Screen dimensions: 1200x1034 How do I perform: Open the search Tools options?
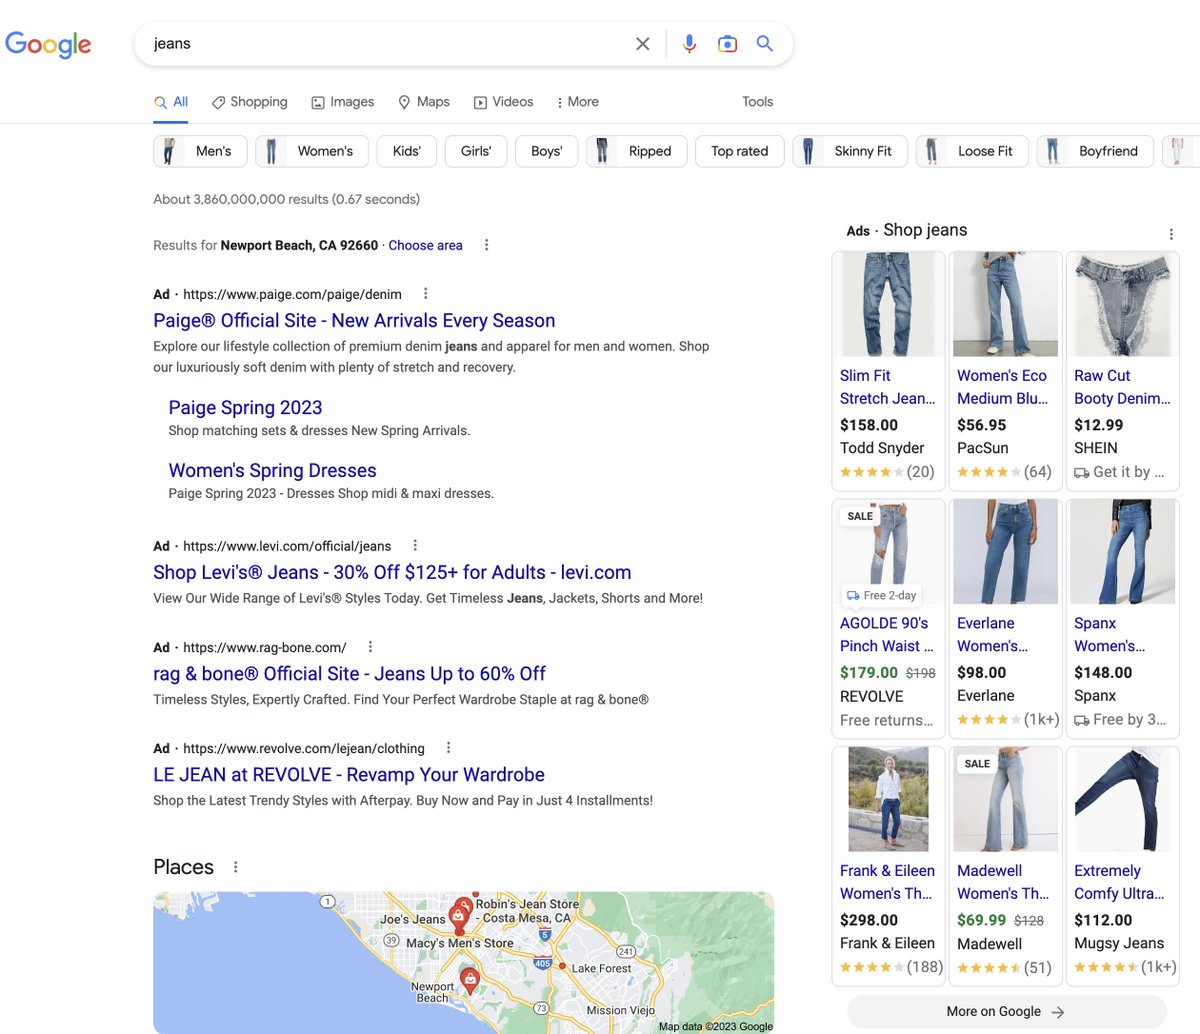coord(757,102)
